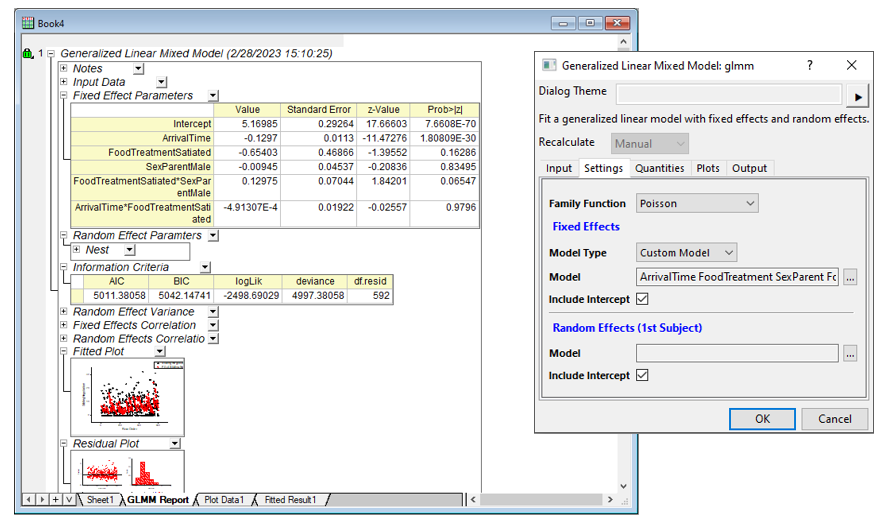The width and height of the screenshot is (889, 523).
Task: Click Random Effects Model input field
Action: click(x=737, y=353)
